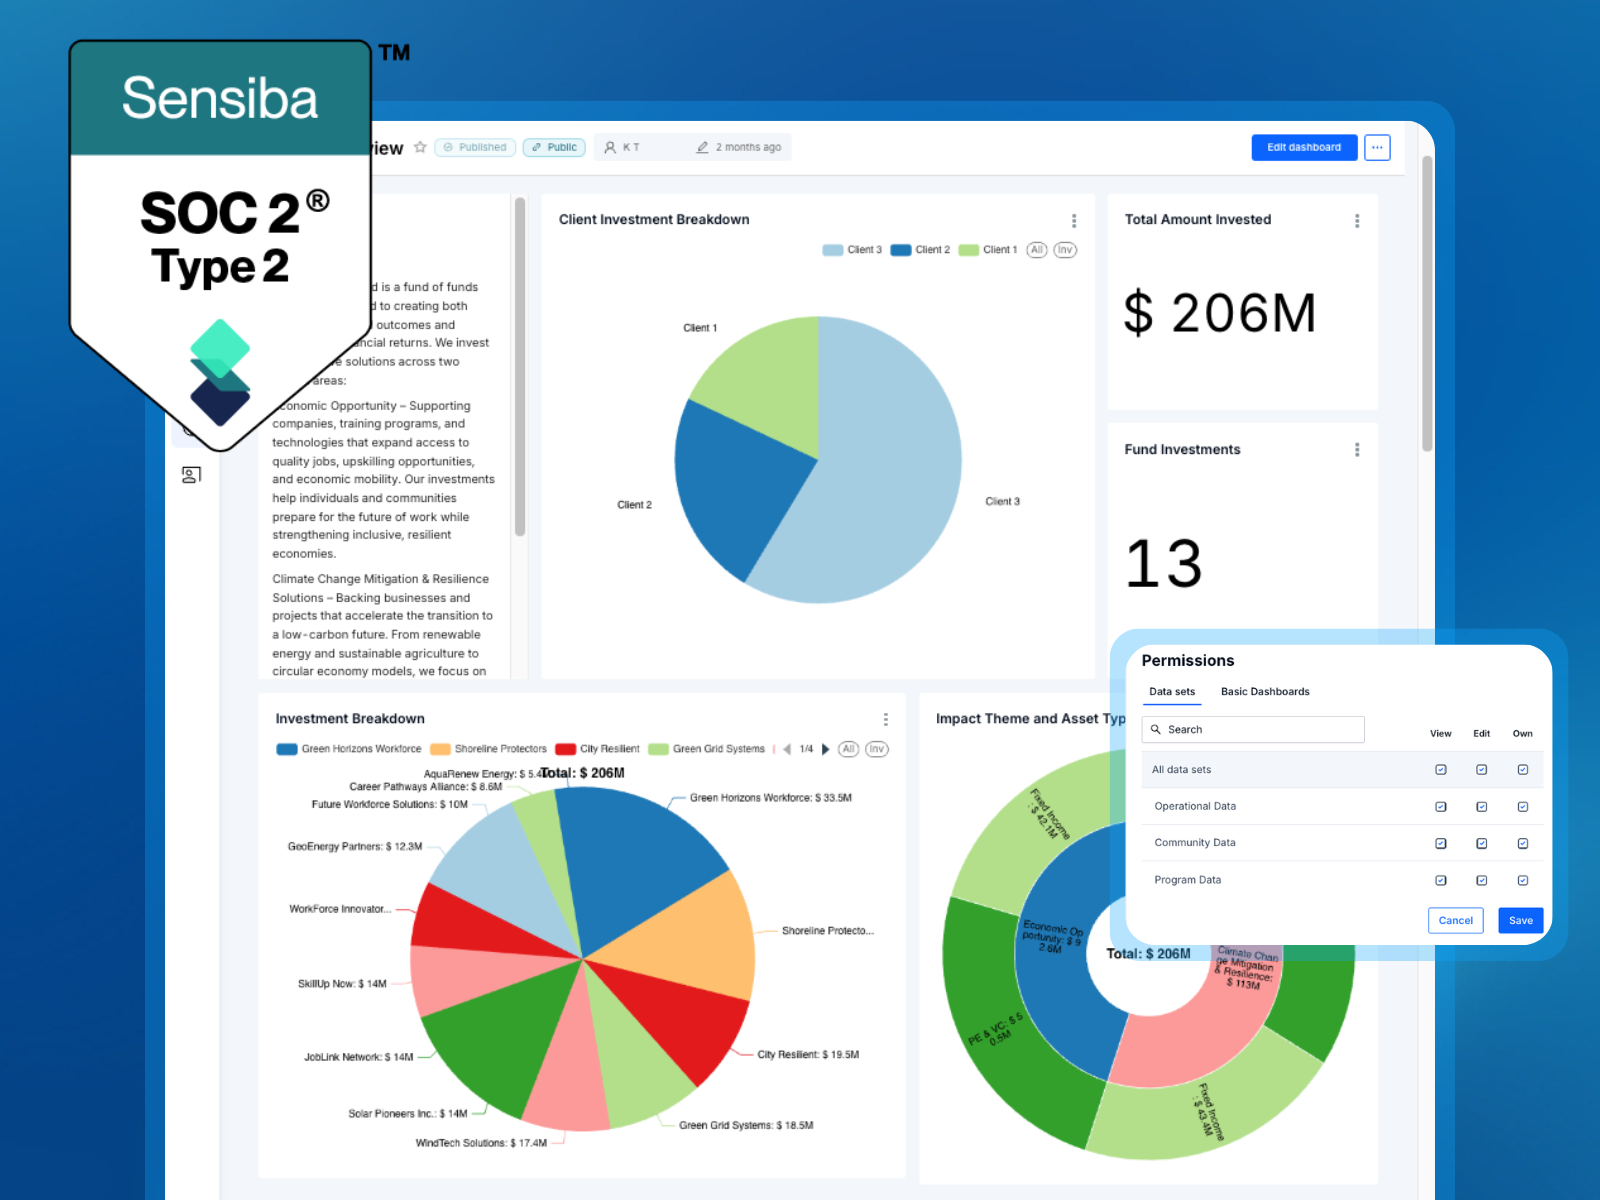Select the contacts icon in the left sidebar
Image resolution: width=1600 pixels, height=1200 pixels.
[190, 475]
